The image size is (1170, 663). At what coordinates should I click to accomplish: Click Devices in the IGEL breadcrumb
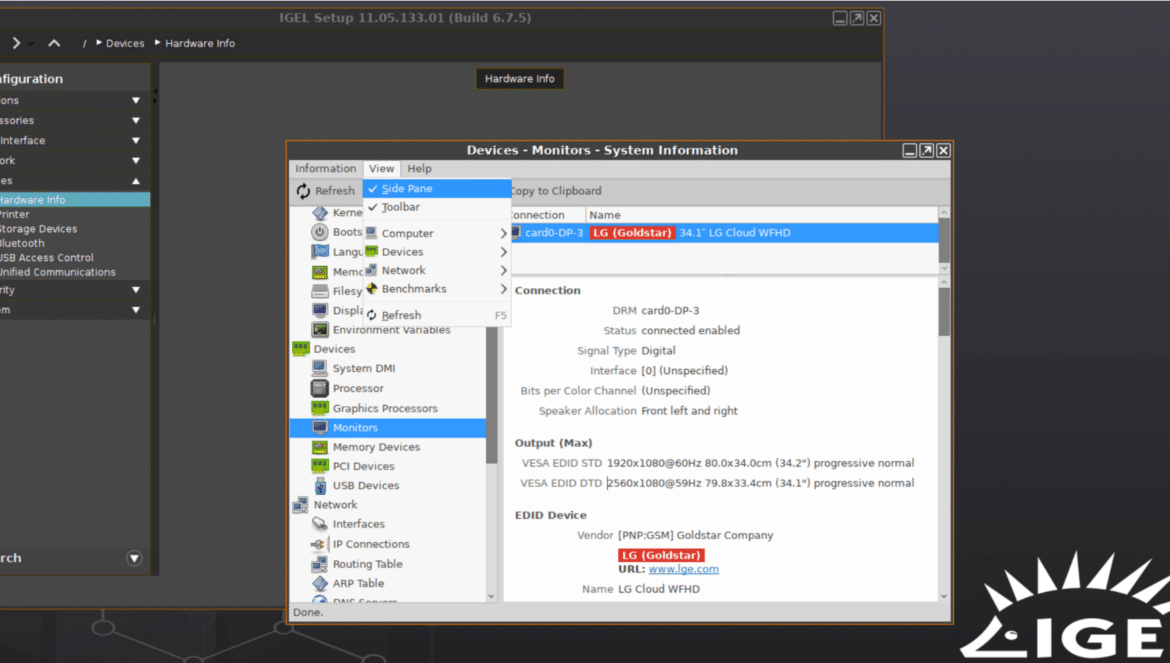[125, 43]
